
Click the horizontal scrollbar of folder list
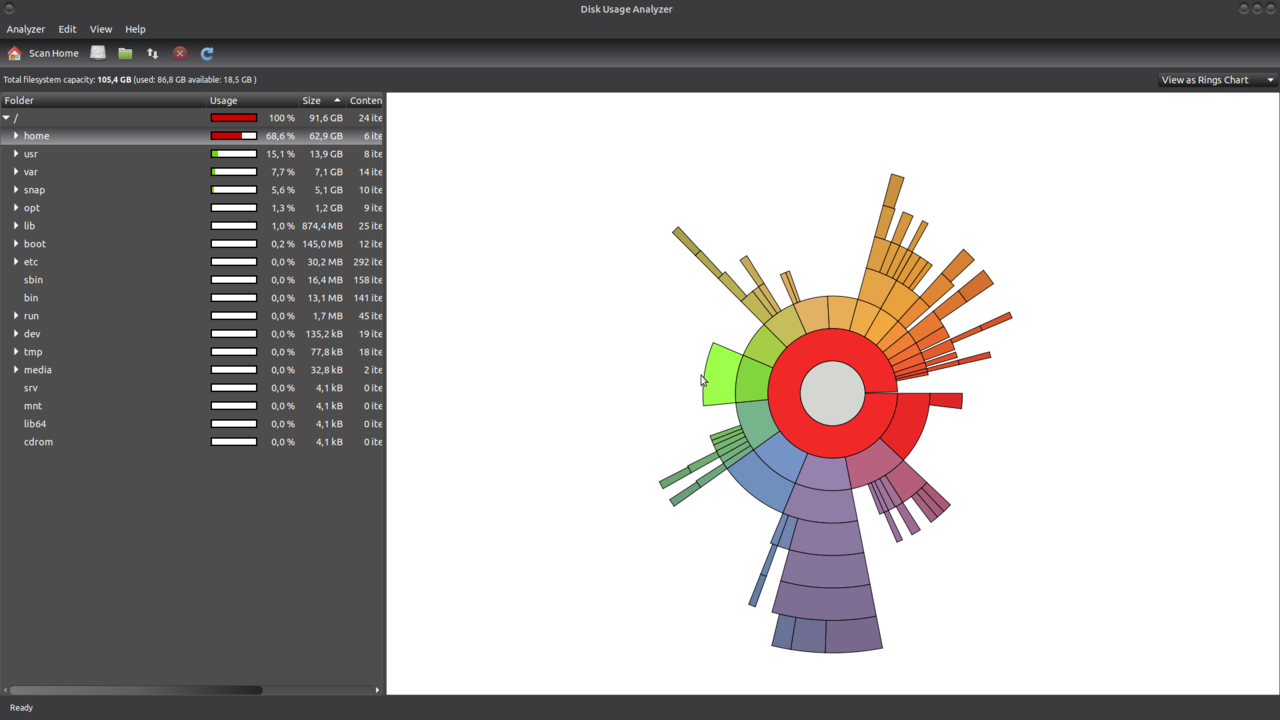pyautogui.click(x=136, y=690)
